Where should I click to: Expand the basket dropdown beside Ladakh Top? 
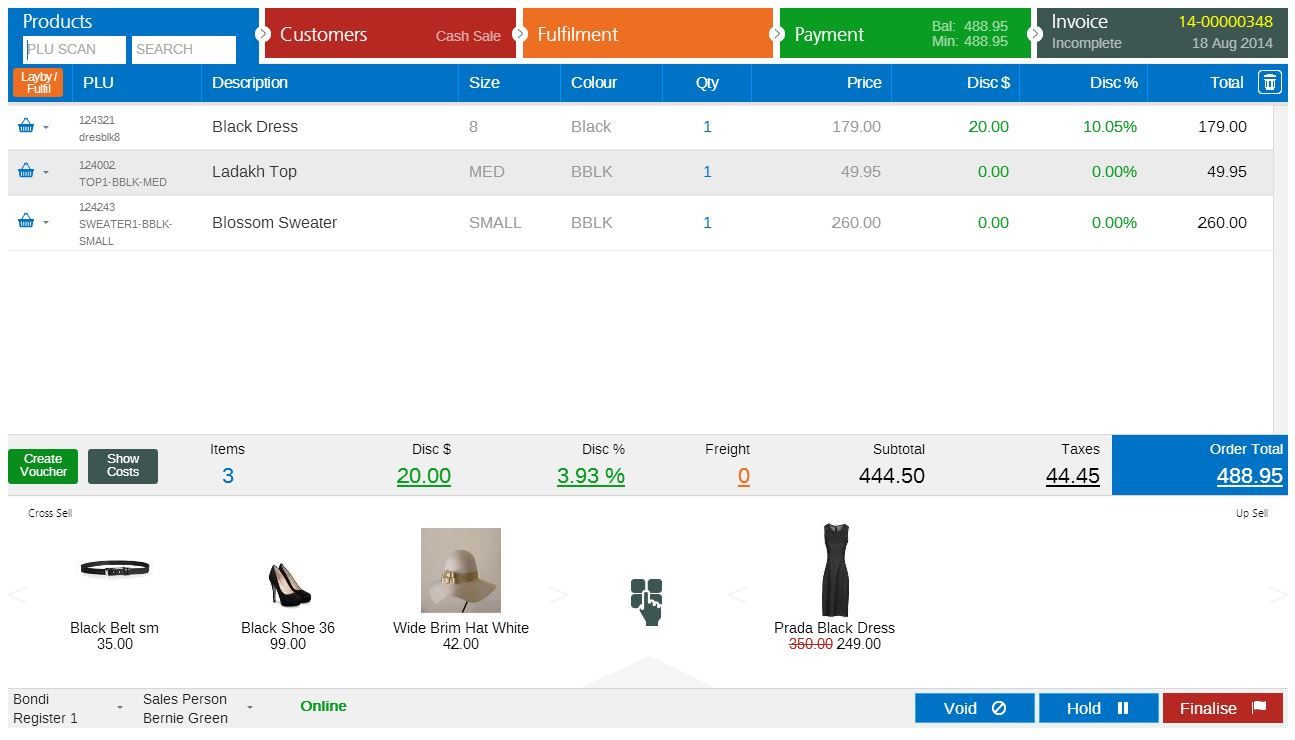47,171
